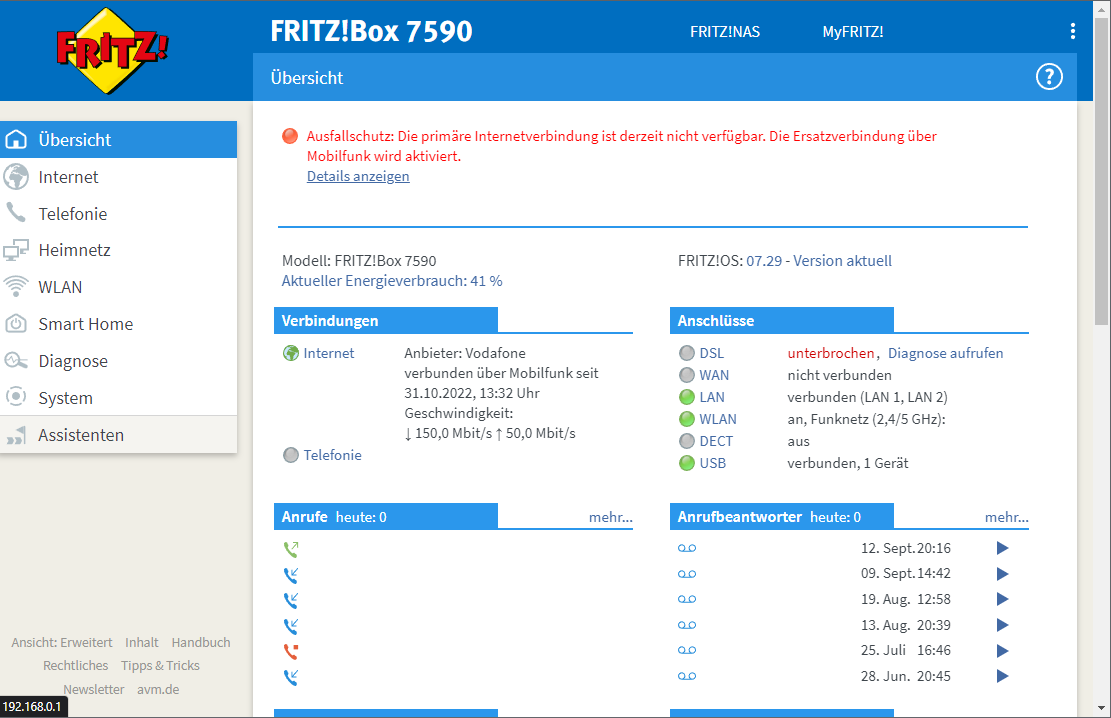Click the Diagnose pulse icon

[16, 361]
